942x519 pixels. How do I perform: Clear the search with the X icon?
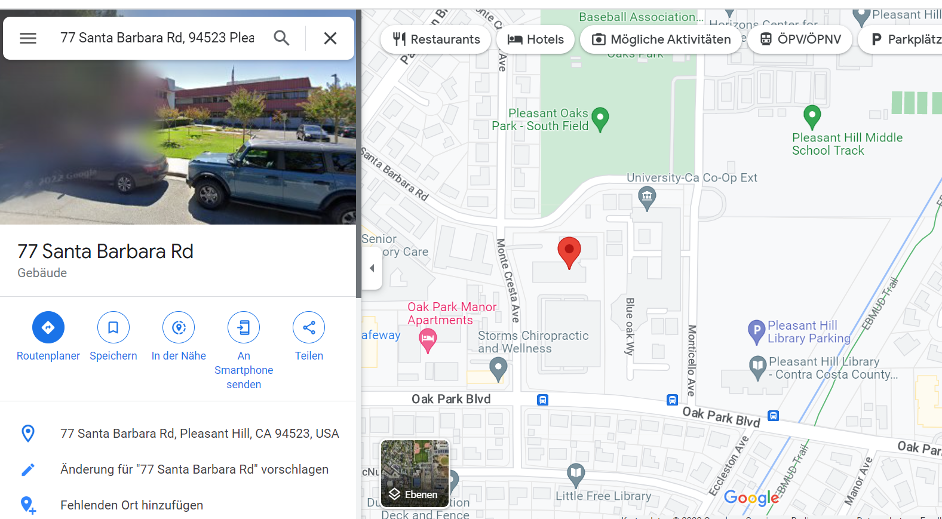pos(330,38)
